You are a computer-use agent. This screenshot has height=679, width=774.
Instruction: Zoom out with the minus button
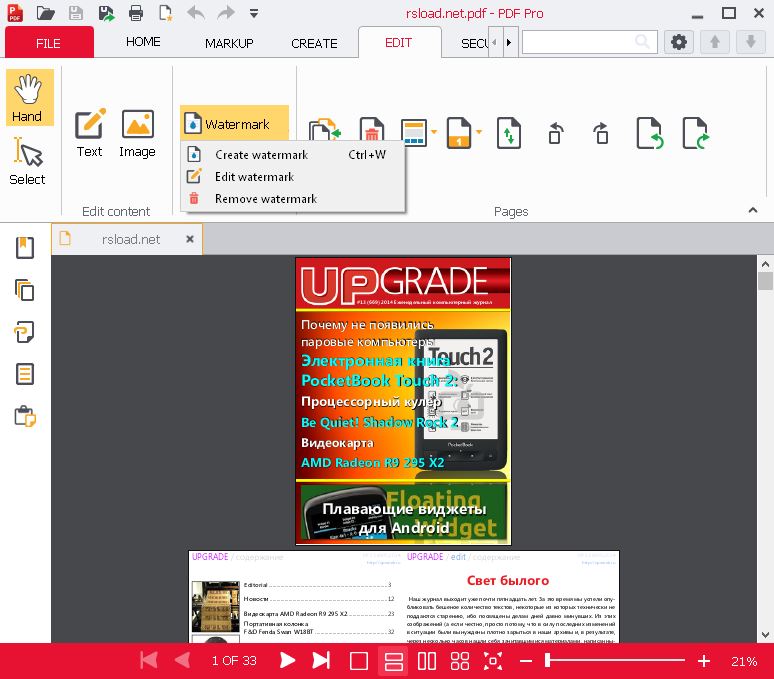click(x=526, y=661)
